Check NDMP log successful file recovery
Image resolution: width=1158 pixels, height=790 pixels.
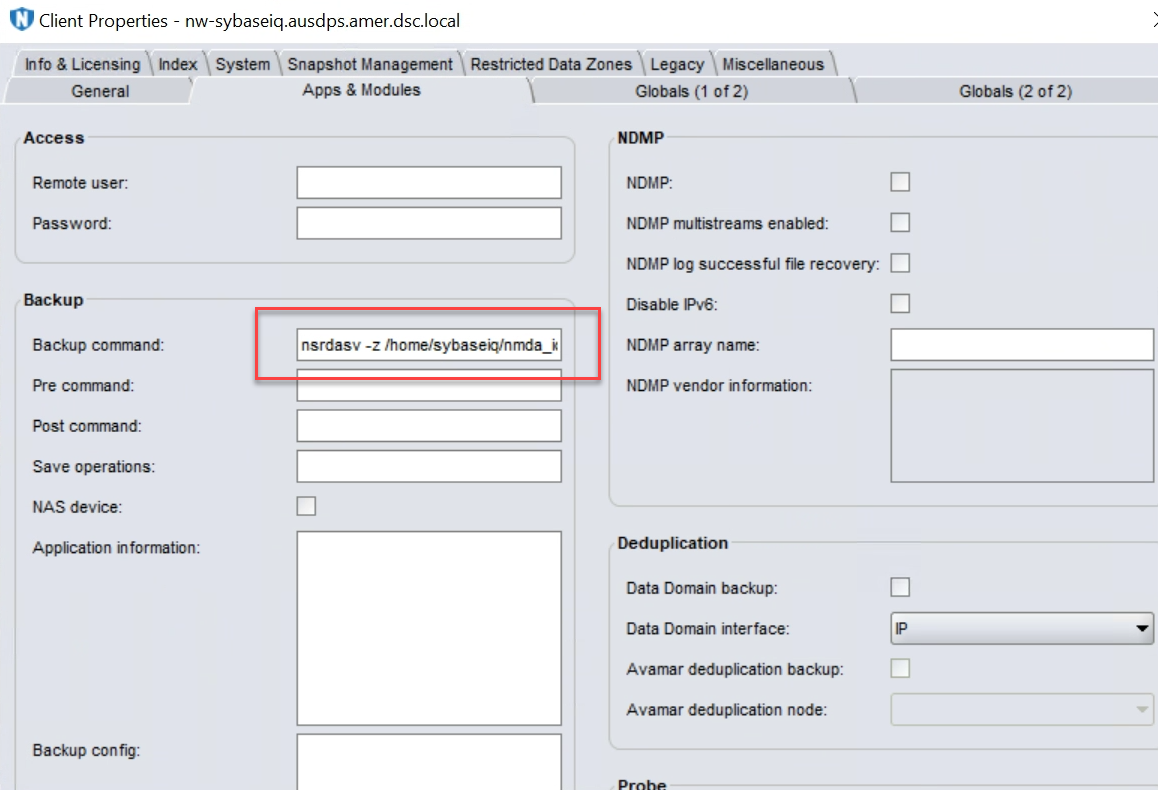coord(899,263)
